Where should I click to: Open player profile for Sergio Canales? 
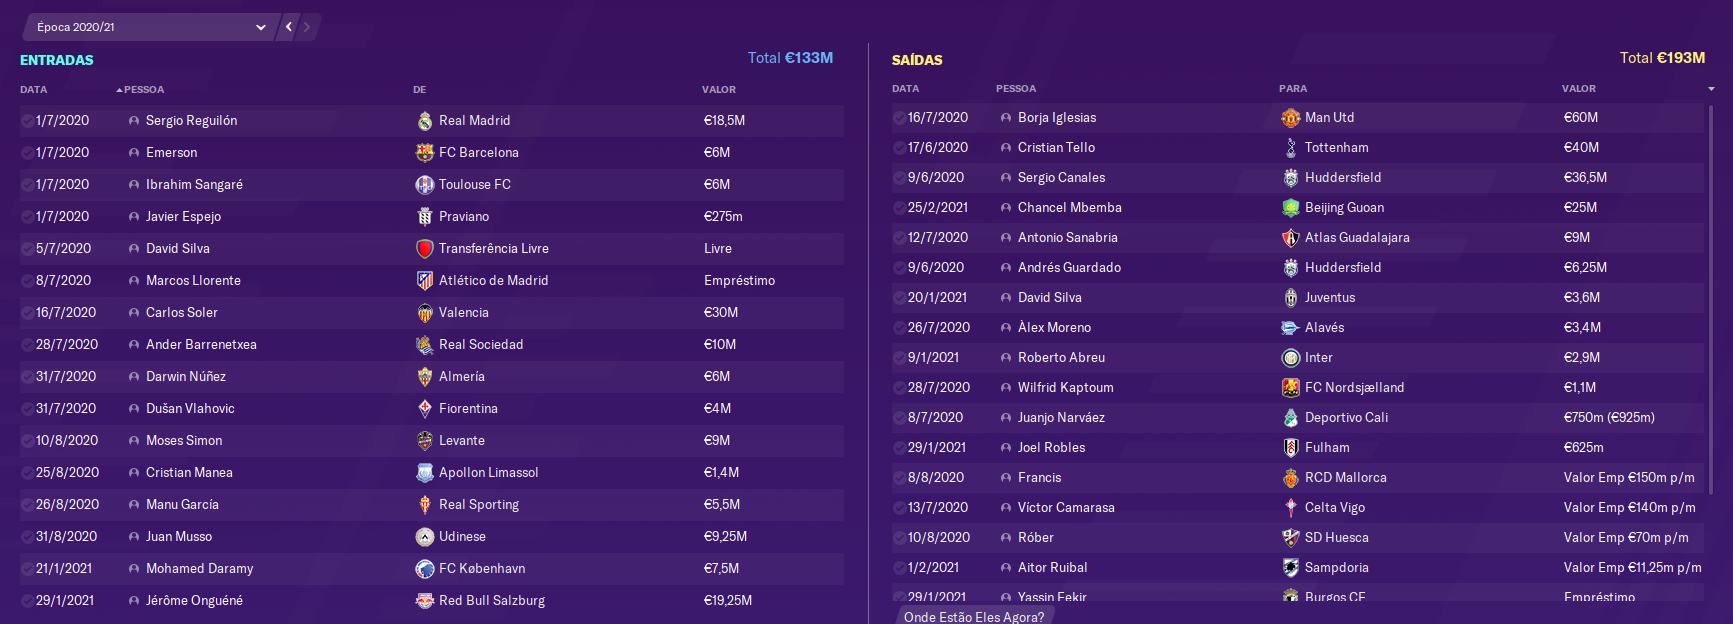(1062, 178)
